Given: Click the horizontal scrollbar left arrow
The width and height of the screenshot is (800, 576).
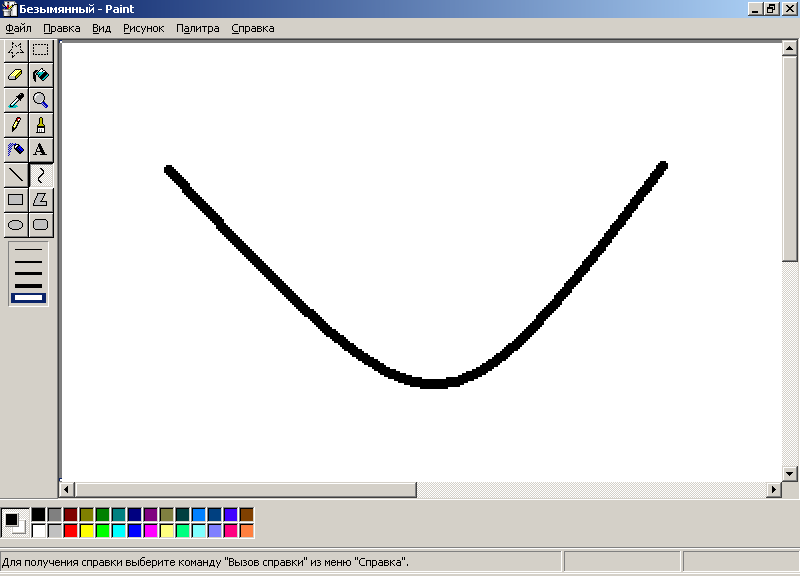Looking at the screenshot, I should (x=66, y=490).
